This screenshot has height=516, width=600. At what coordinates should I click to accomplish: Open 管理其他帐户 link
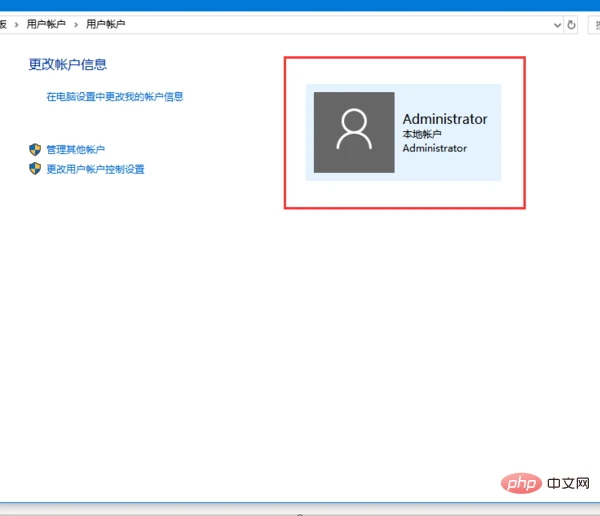tap(75, 149)
